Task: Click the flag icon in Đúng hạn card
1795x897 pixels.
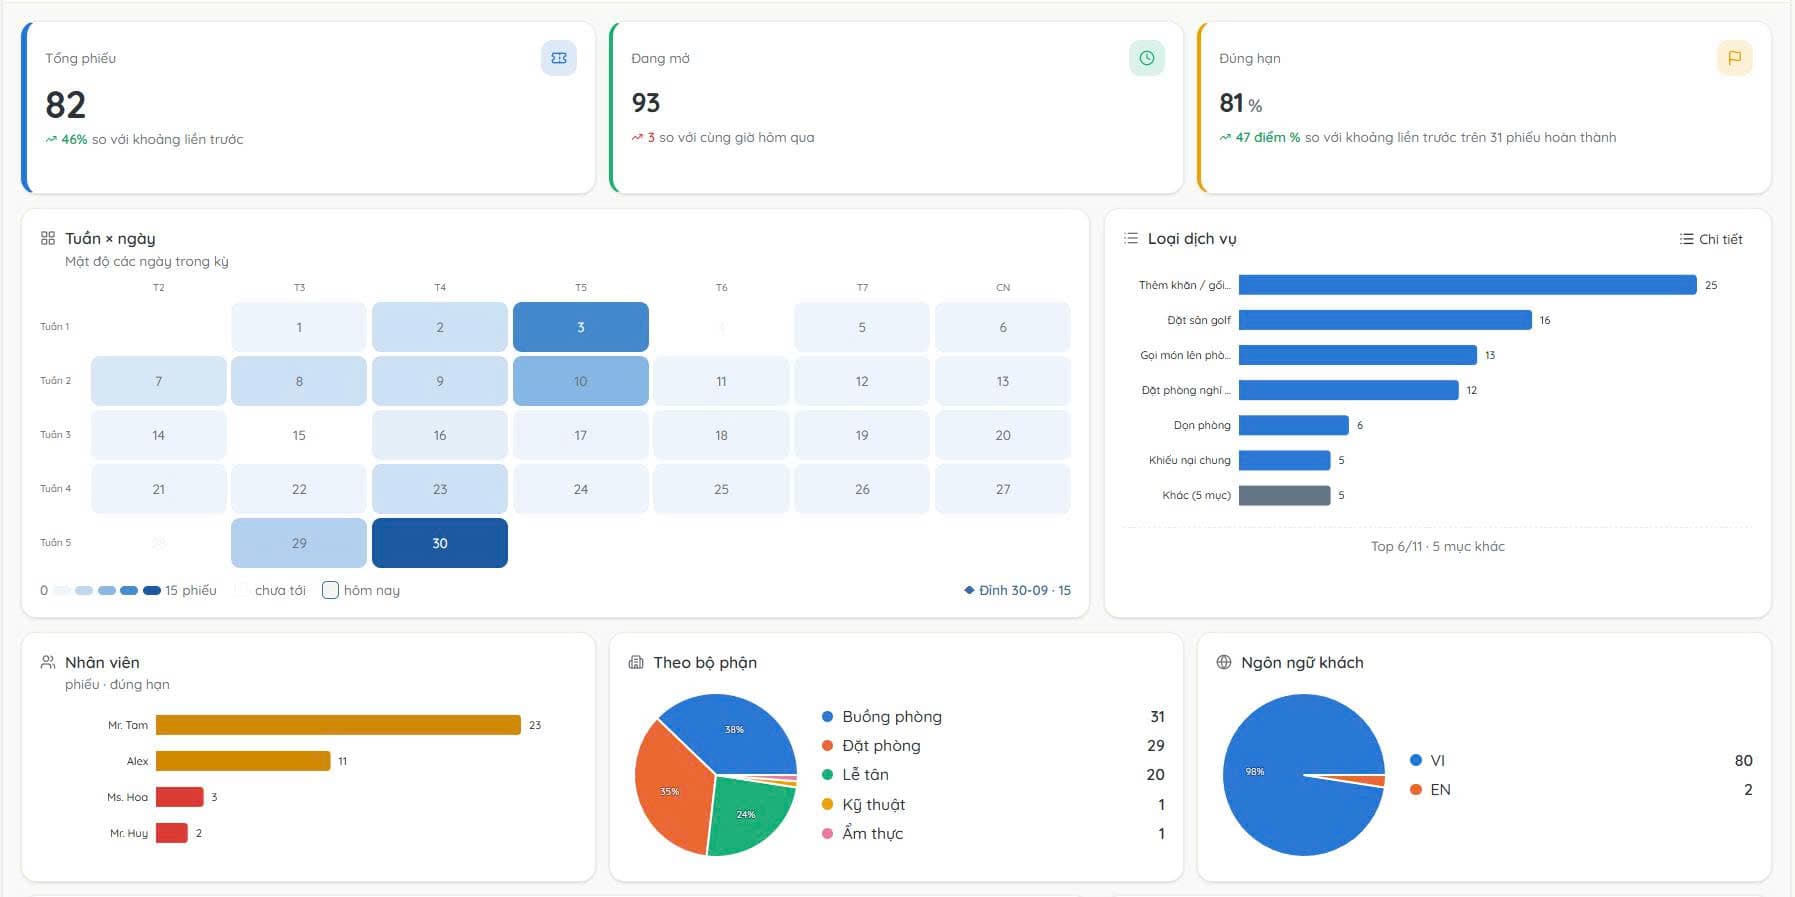Action: point(1735,58)
